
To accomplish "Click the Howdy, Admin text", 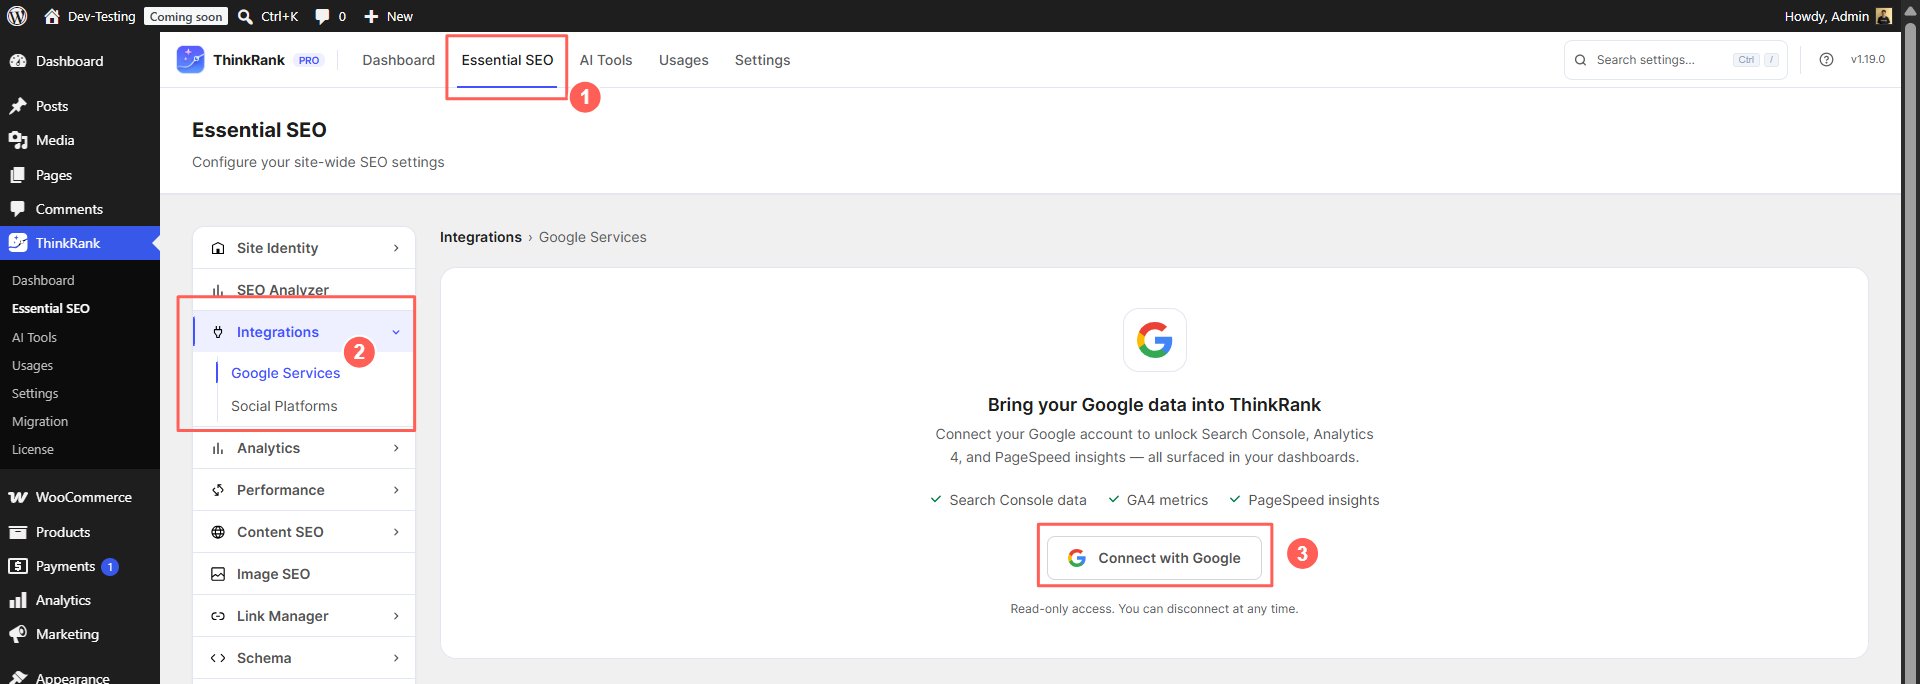I will tap(1826, 16).
